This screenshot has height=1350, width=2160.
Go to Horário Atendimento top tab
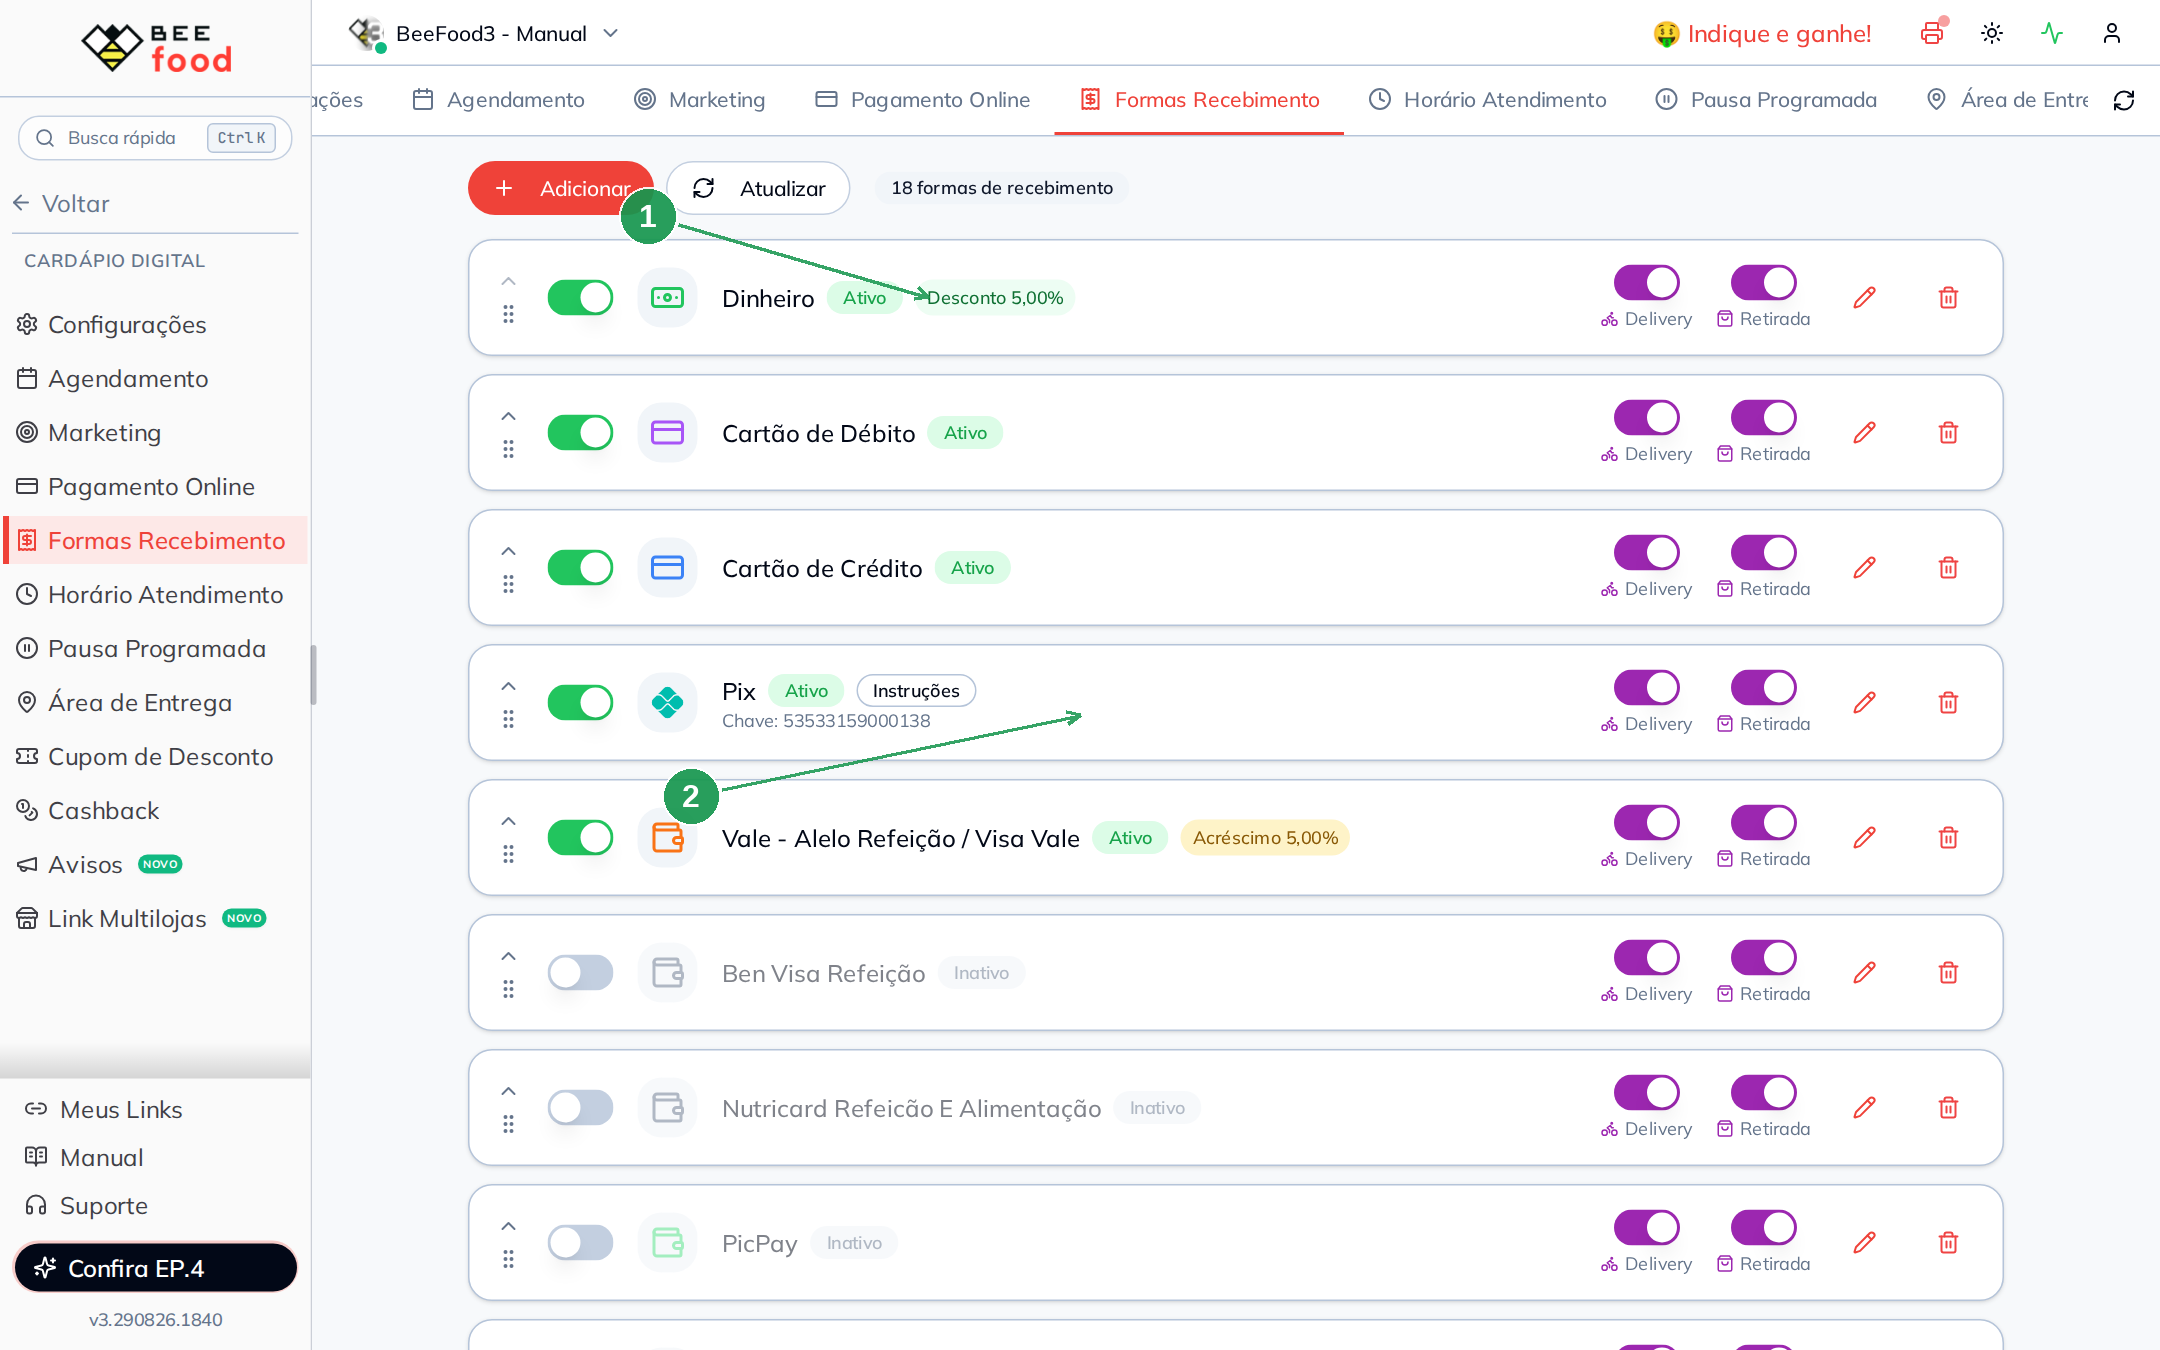point(1488,100)
